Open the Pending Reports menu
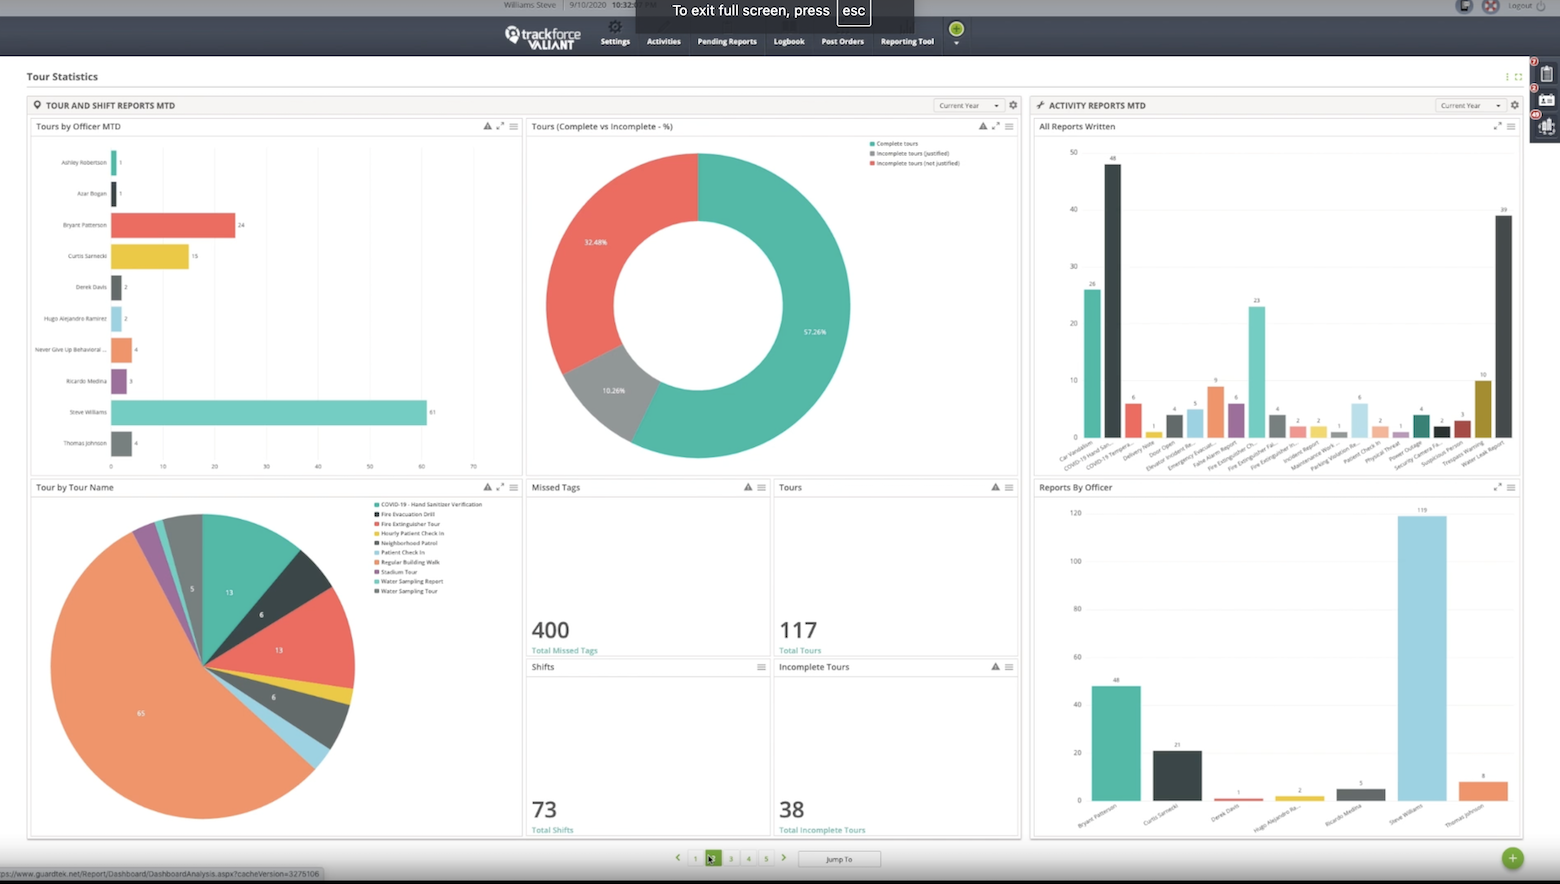This screenshot has width=1560, height=884. 727,42
